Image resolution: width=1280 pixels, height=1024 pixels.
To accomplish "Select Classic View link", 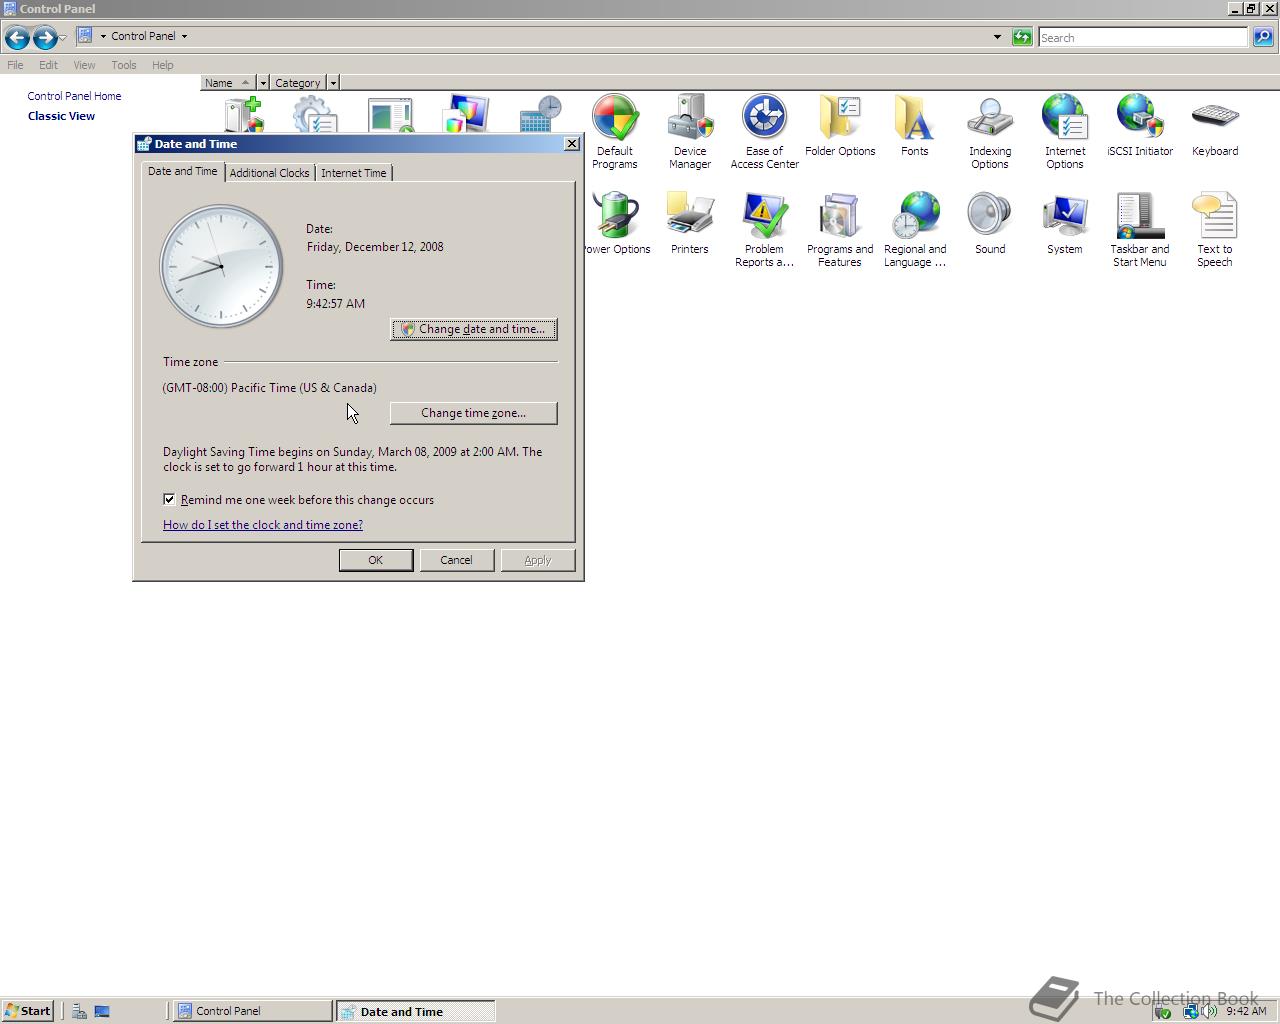I will coord(61,116).
